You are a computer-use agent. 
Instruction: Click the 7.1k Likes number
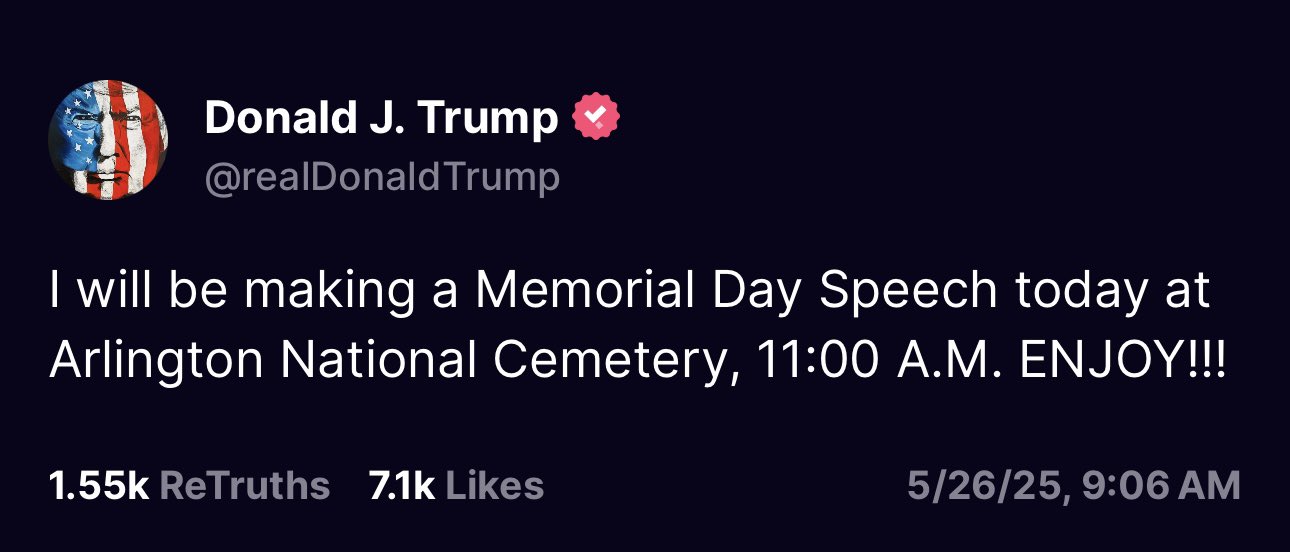coord(401,486)
